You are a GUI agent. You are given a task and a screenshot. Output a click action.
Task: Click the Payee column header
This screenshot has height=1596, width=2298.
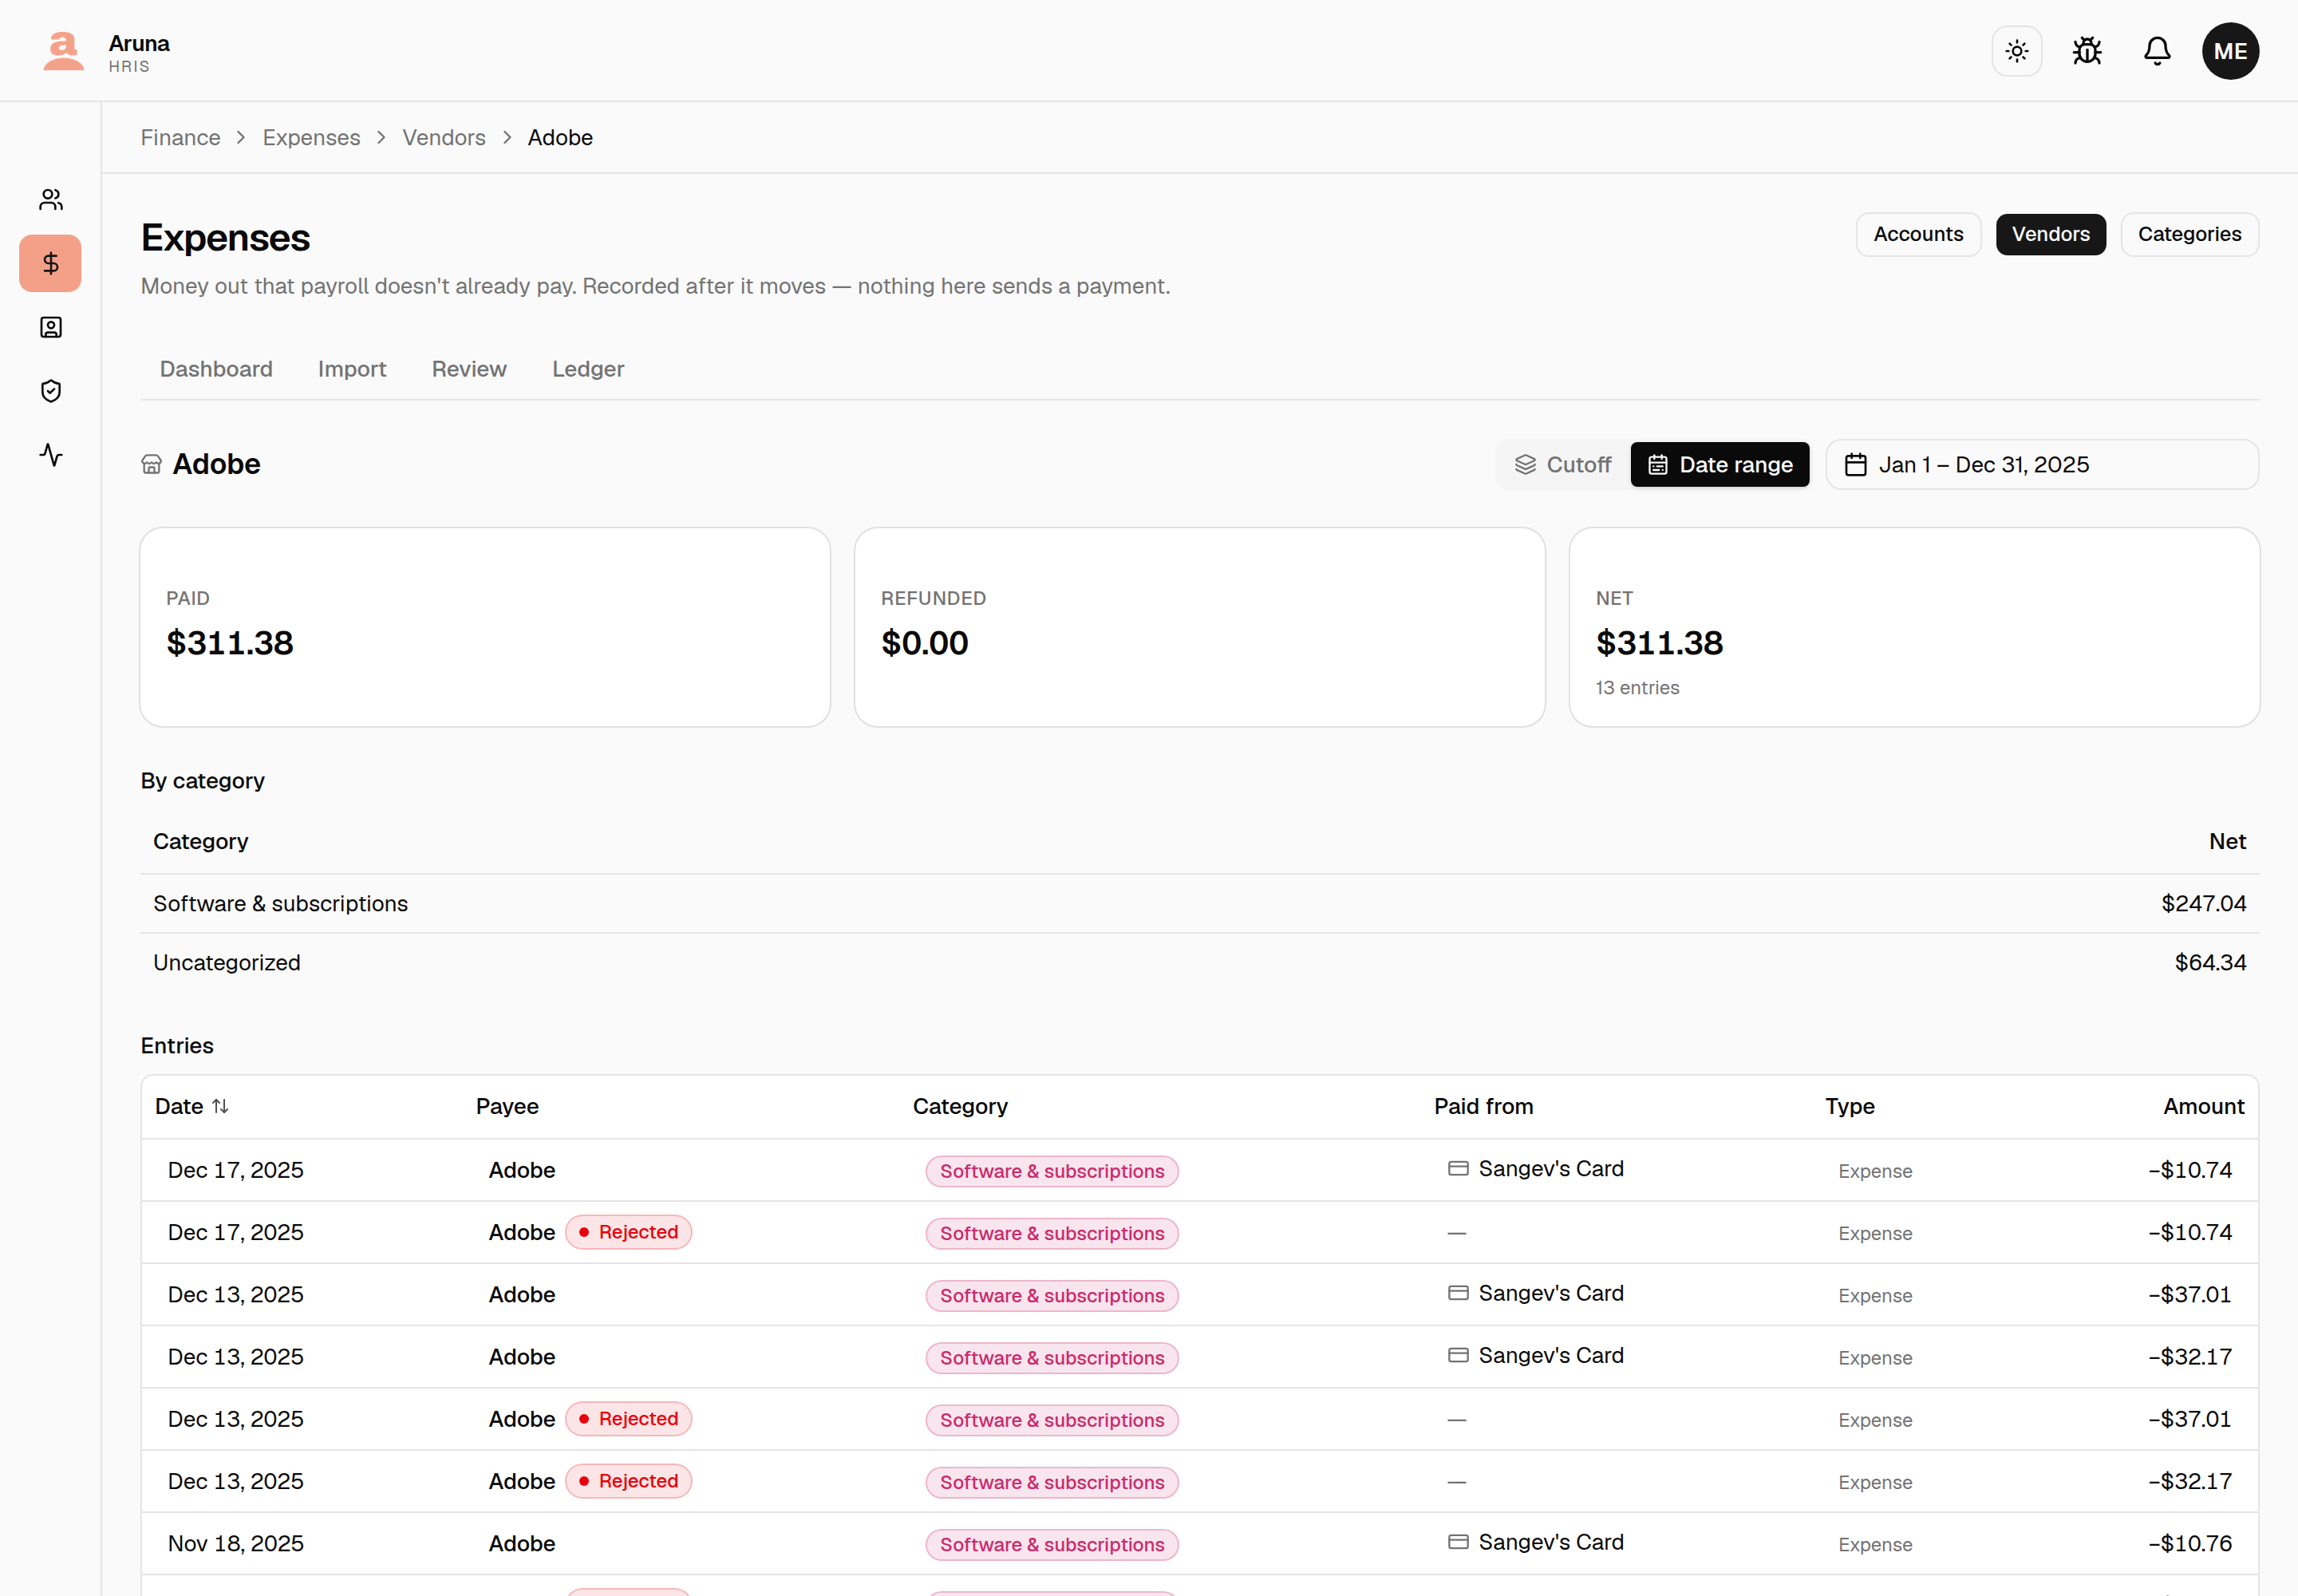coord(507,1106)
